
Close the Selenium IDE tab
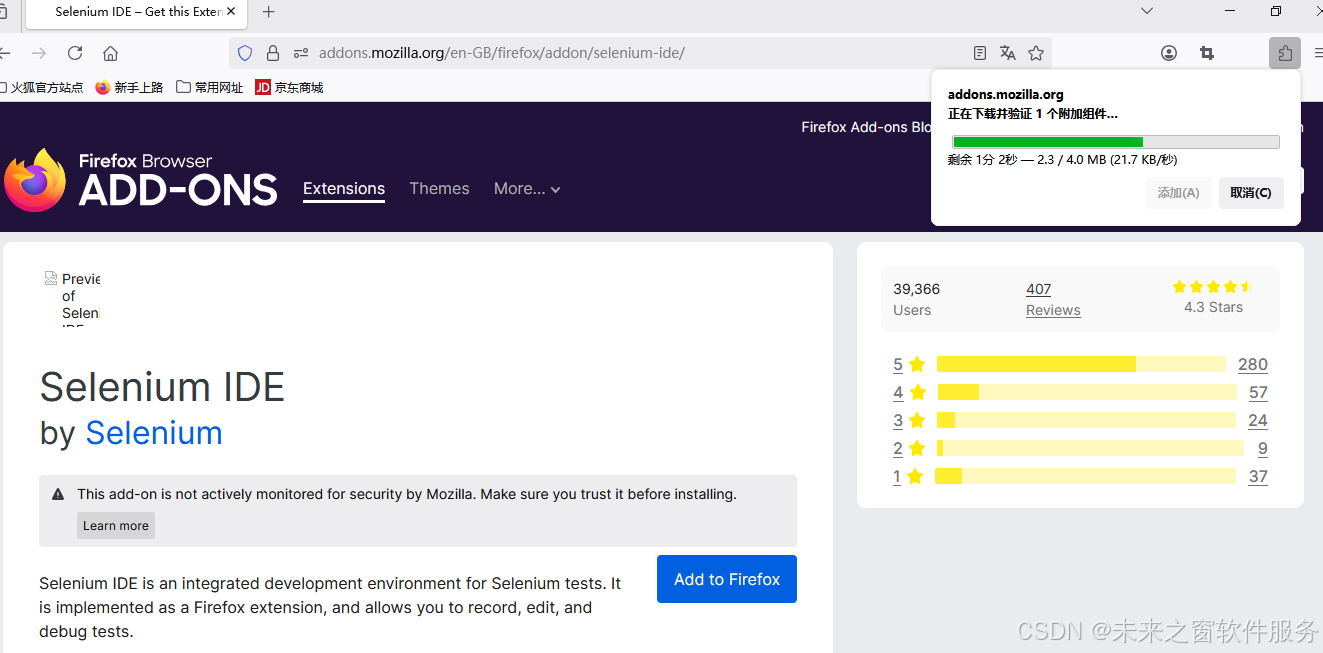click(232, 12)
